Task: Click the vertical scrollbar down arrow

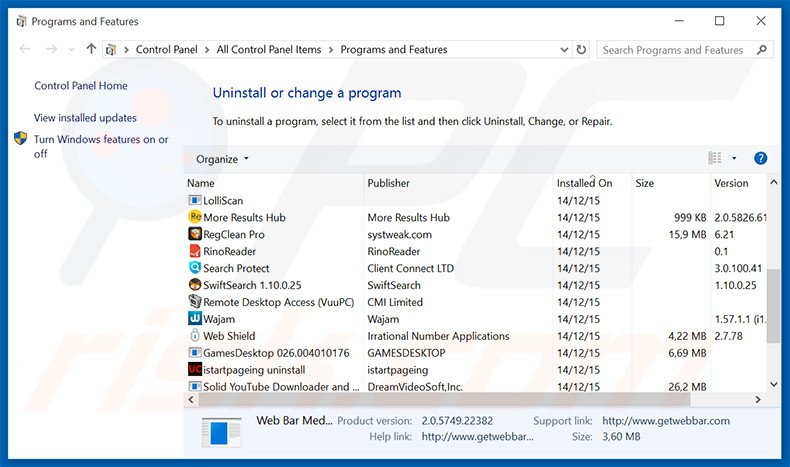Action: tap(774, 384)
